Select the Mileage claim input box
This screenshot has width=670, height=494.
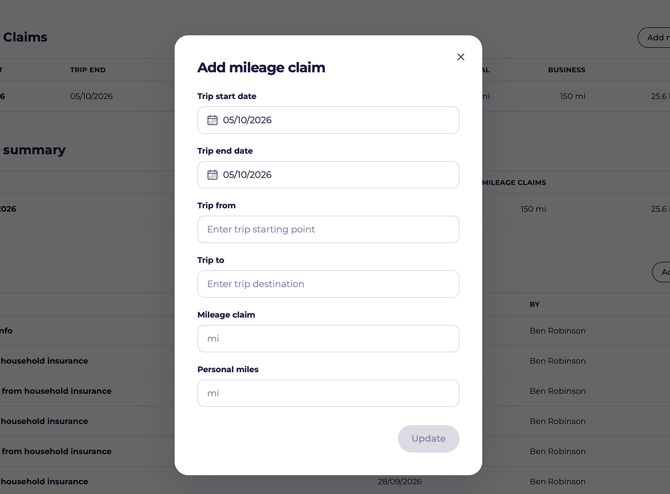coord(328,339)
